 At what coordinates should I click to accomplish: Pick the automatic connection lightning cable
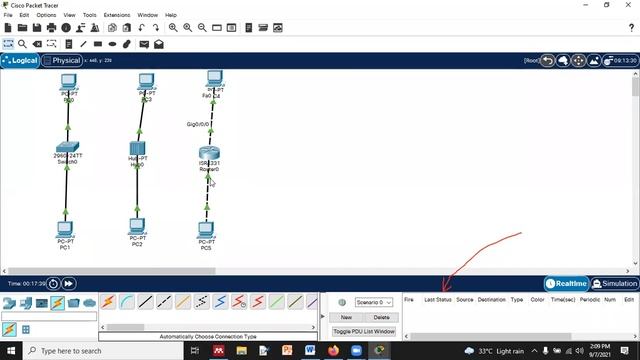pyautogui.click(x=108, y=302)
